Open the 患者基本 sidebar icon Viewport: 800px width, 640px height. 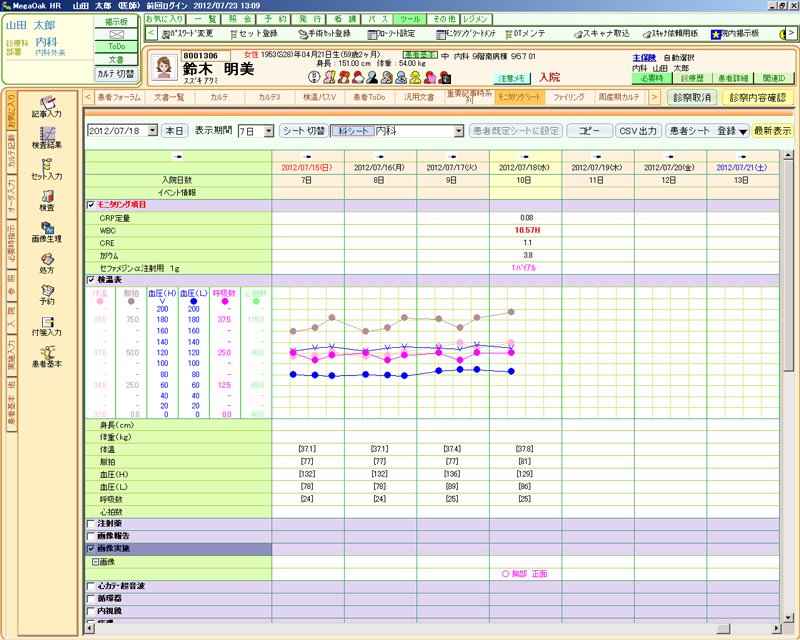coord(46,357)
